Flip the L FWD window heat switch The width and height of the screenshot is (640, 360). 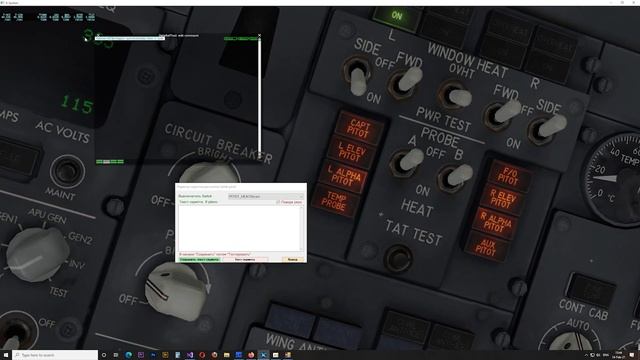(406, 81)
